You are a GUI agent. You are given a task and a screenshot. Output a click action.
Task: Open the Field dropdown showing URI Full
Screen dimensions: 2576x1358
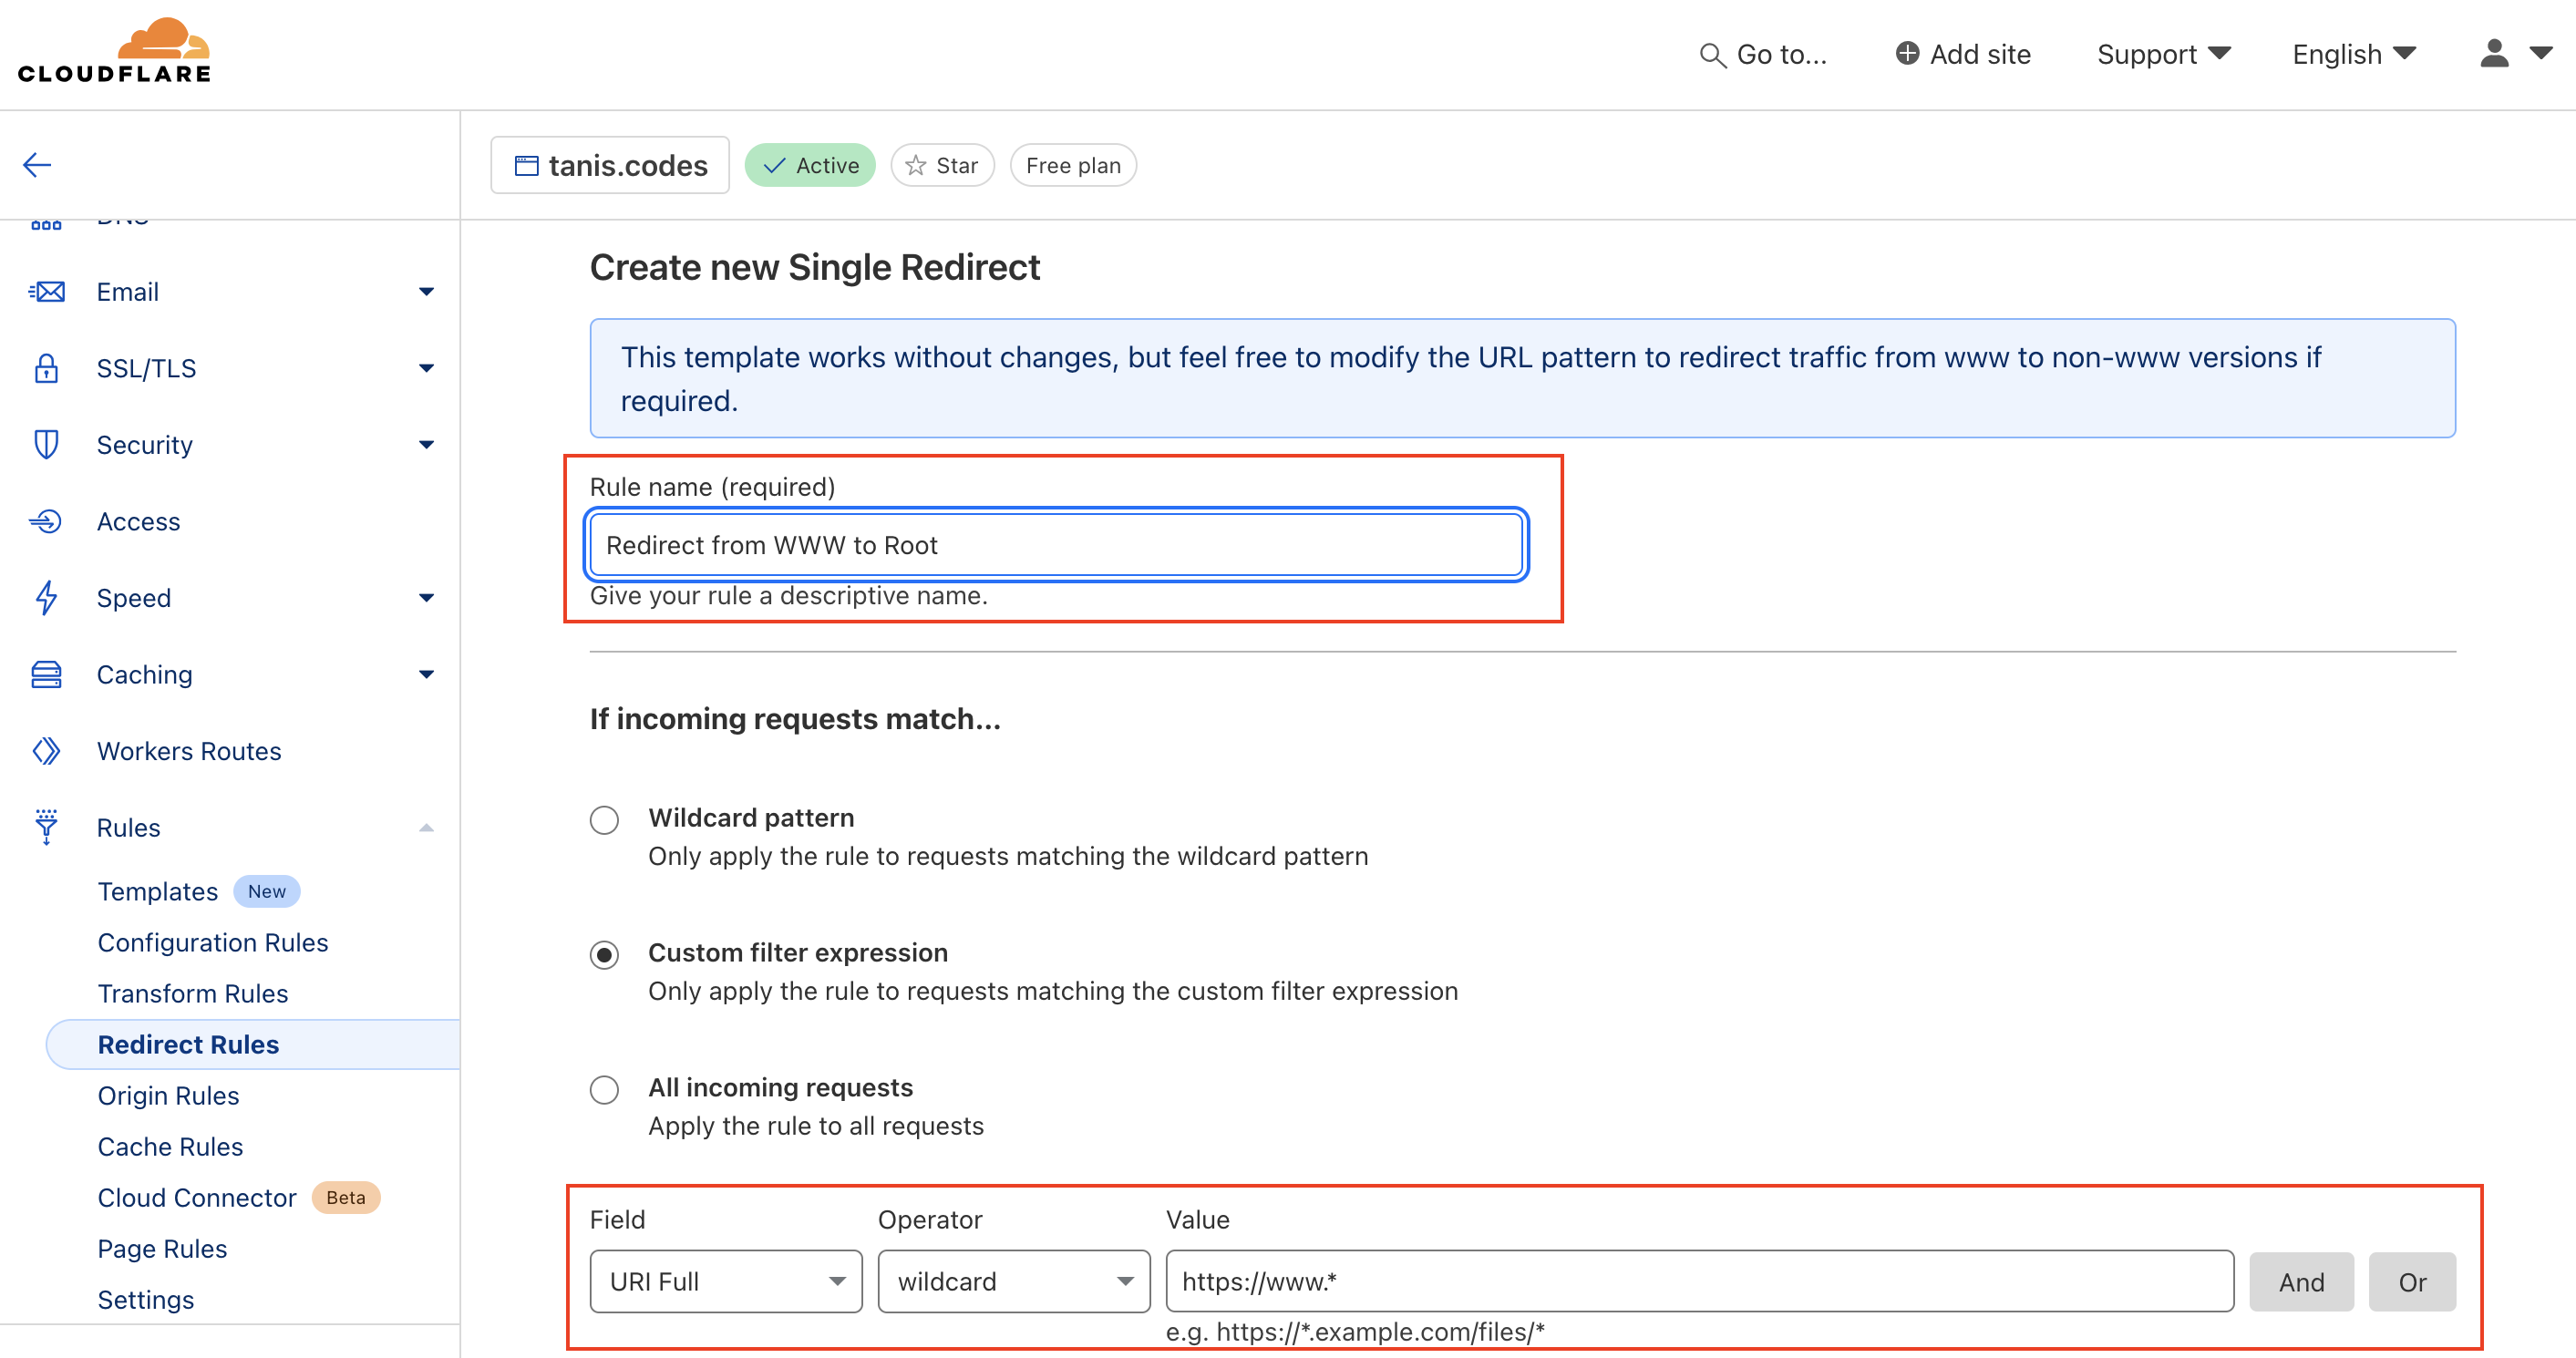(x=725, y=1281)
